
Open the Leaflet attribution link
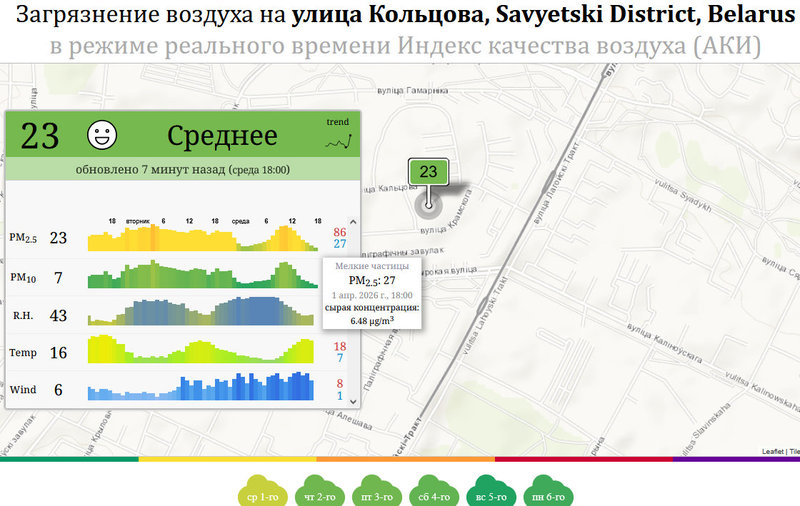[772, 452]
